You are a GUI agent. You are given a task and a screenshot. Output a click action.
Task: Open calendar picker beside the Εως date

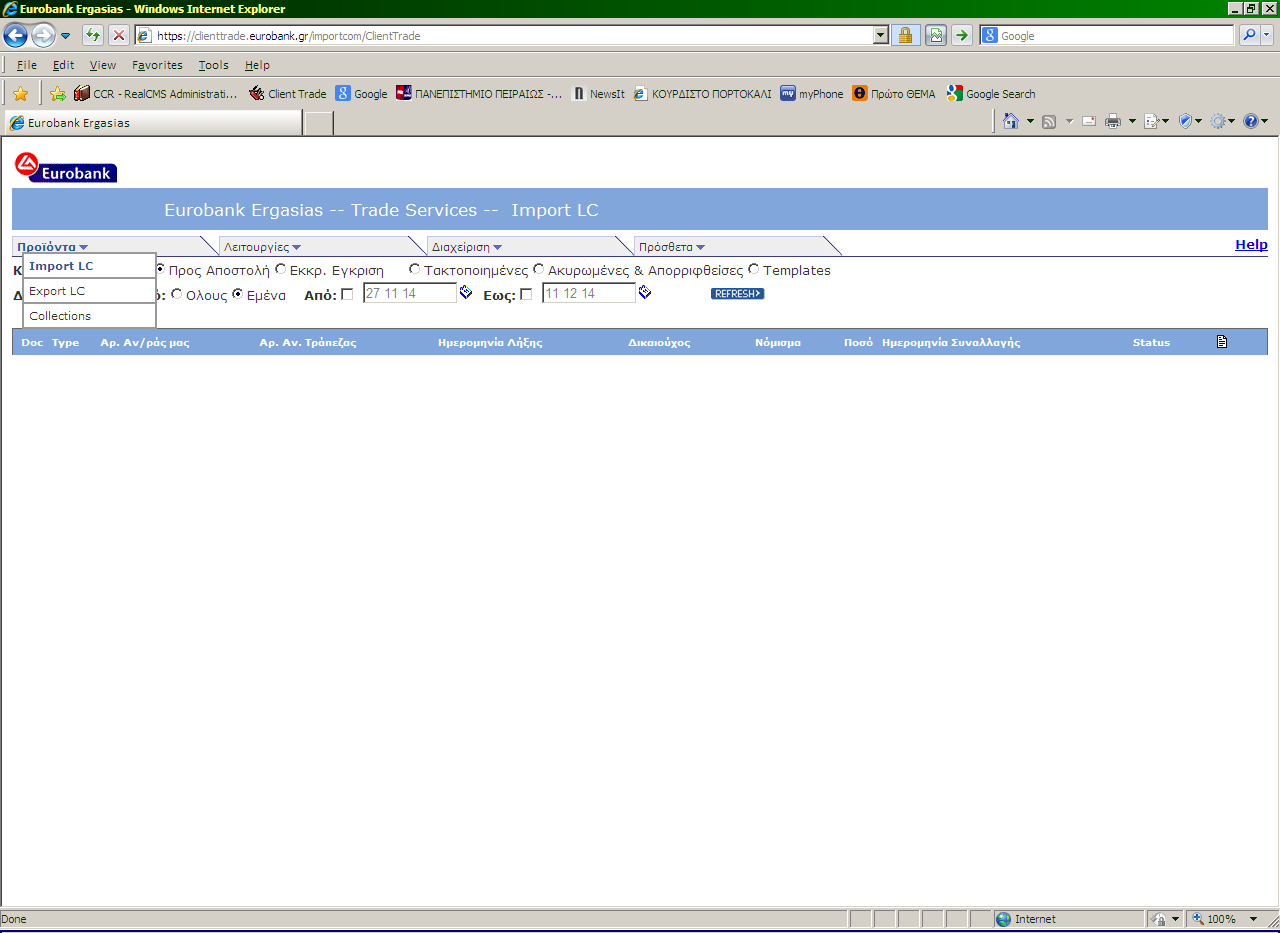click(x=645, y=292)
